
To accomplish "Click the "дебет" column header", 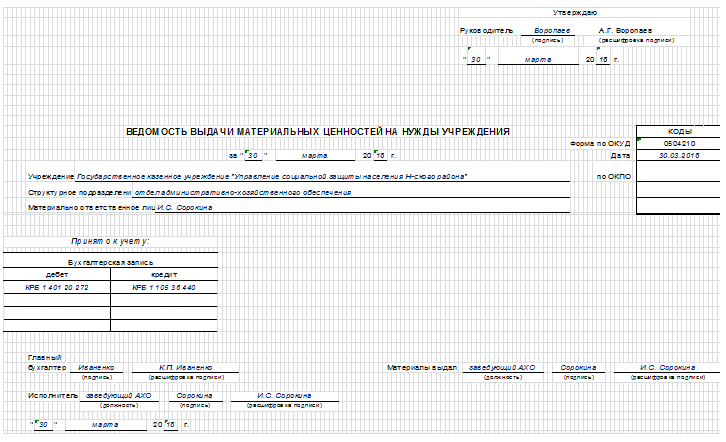I will [56, 274].
